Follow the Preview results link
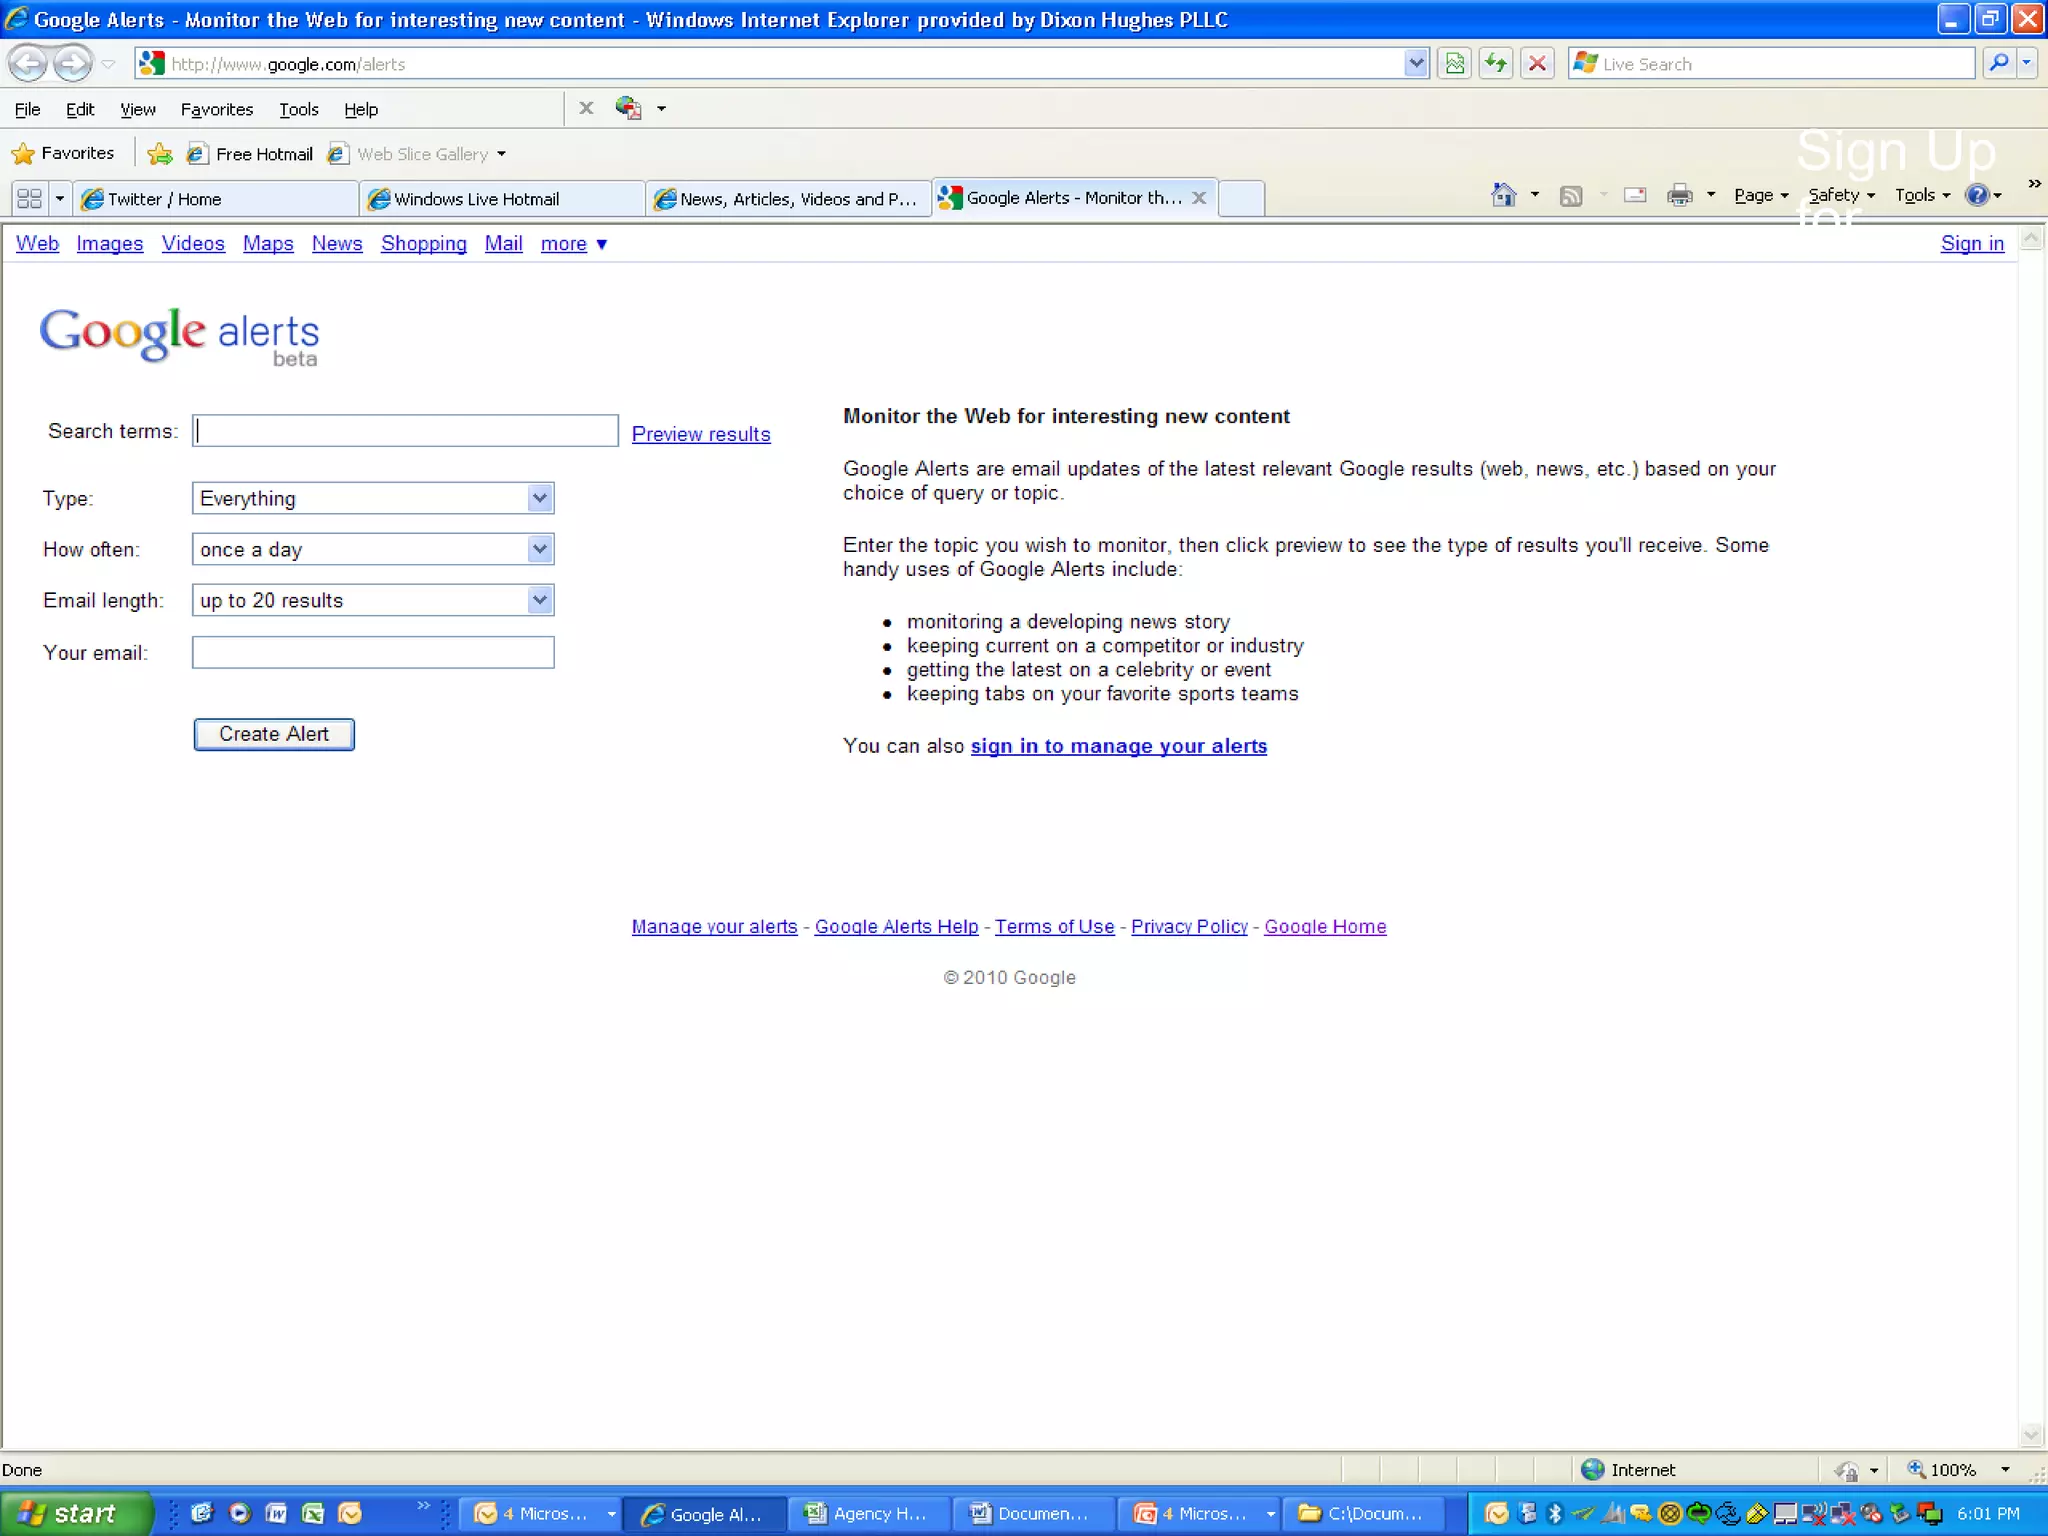The height and width of the screenshot is (1536, 2048). tap(700, 434)
